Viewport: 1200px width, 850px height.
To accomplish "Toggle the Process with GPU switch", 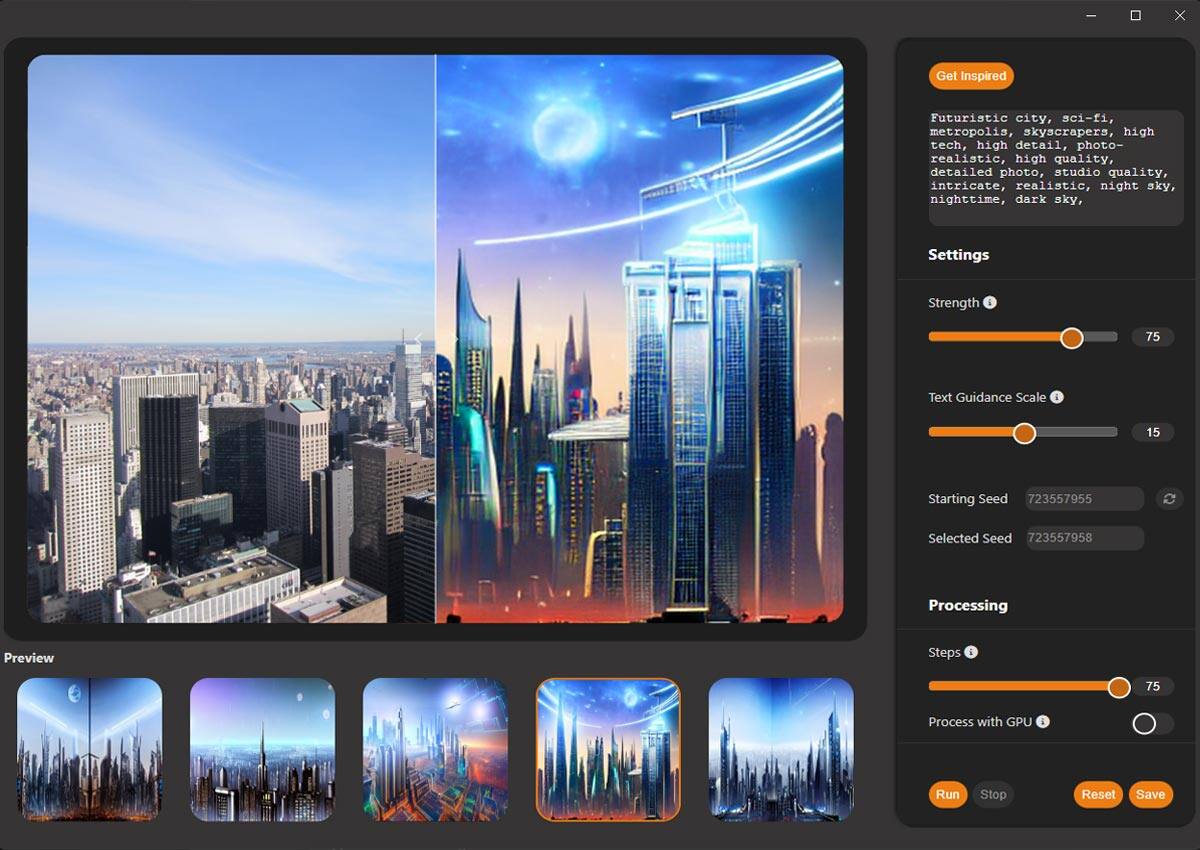I will (x=1152, y=723).
